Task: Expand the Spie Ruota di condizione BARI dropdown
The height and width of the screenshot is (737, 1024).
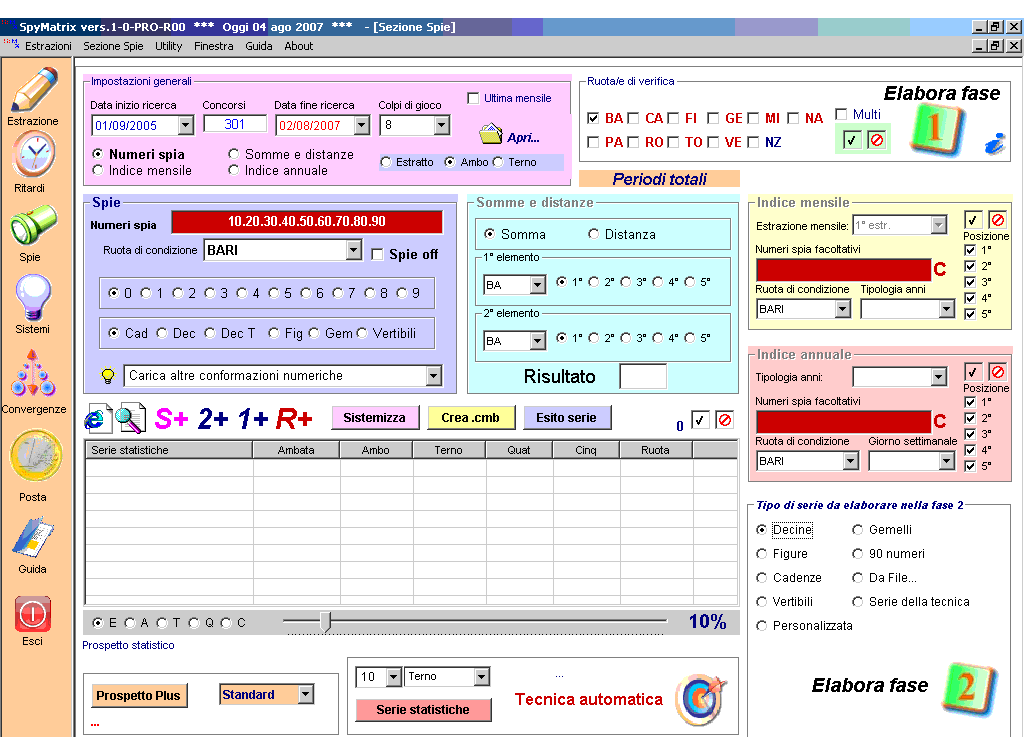Action: click(x=353, y=250)
